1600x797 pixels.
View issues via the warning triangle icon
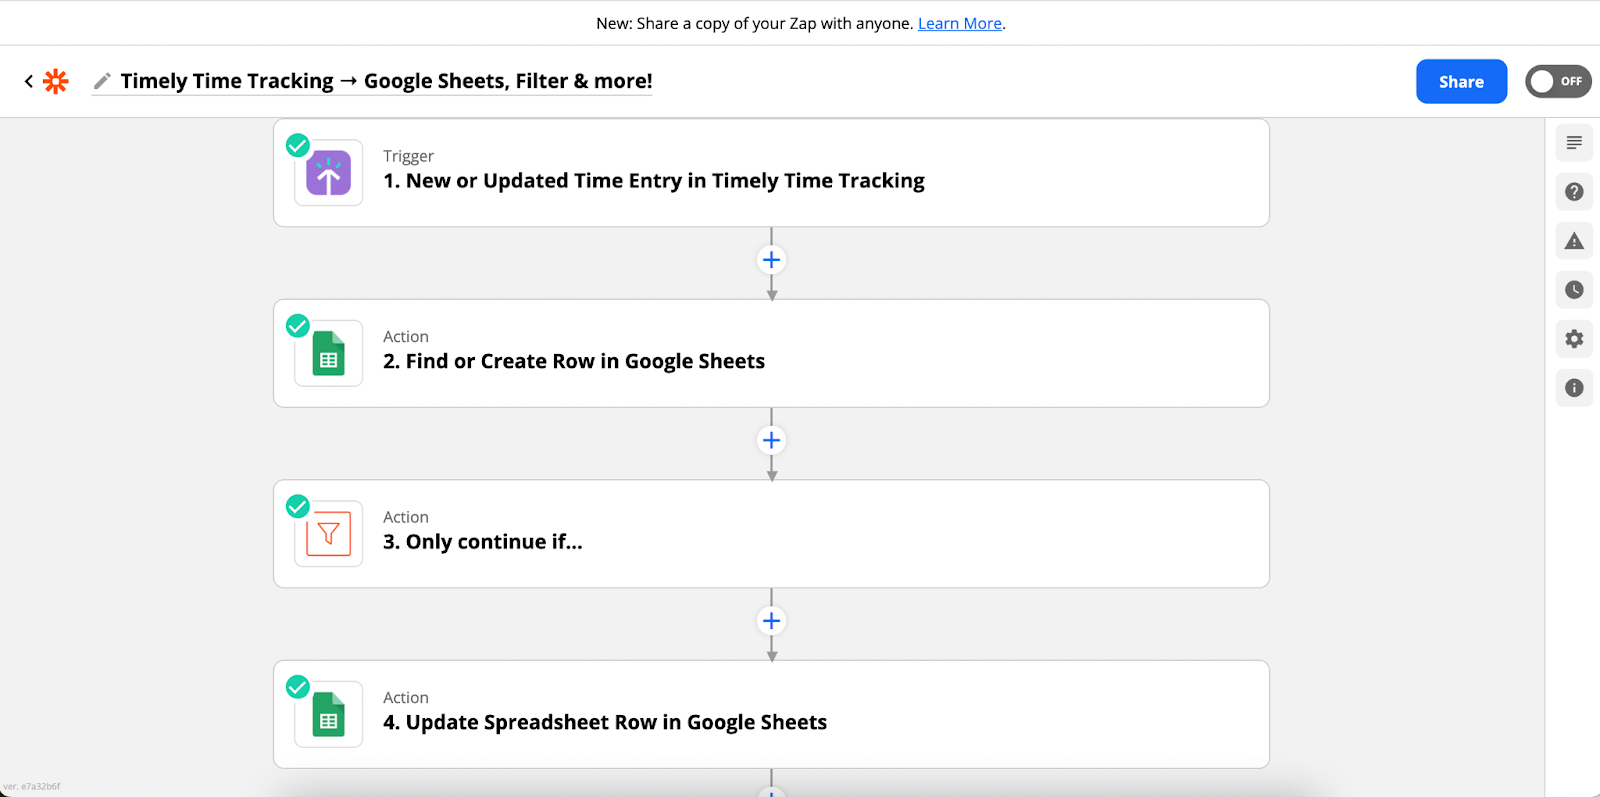tap(1573, 240)
